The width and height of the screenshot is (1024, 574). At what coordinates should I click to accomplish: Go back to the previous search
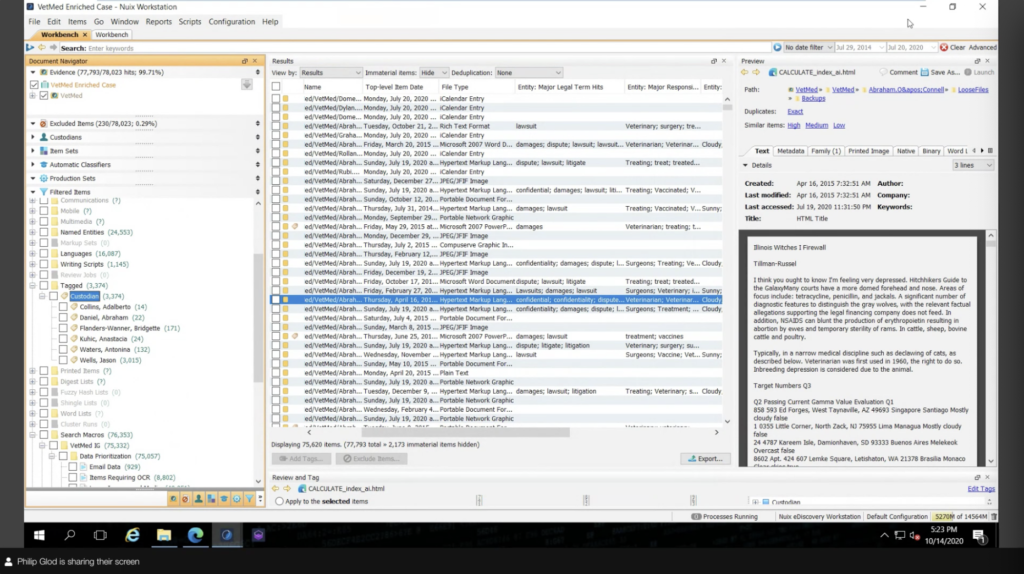pos(42,48)
